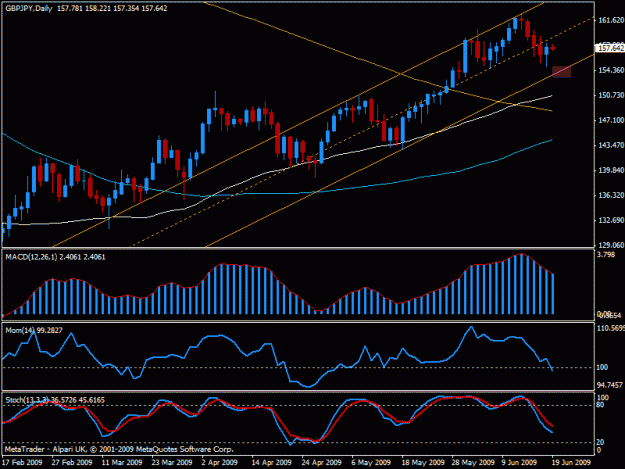Click the 19 Jun 2009 date label
Viewport: 625px width, 469px height.
click(571, 463)
